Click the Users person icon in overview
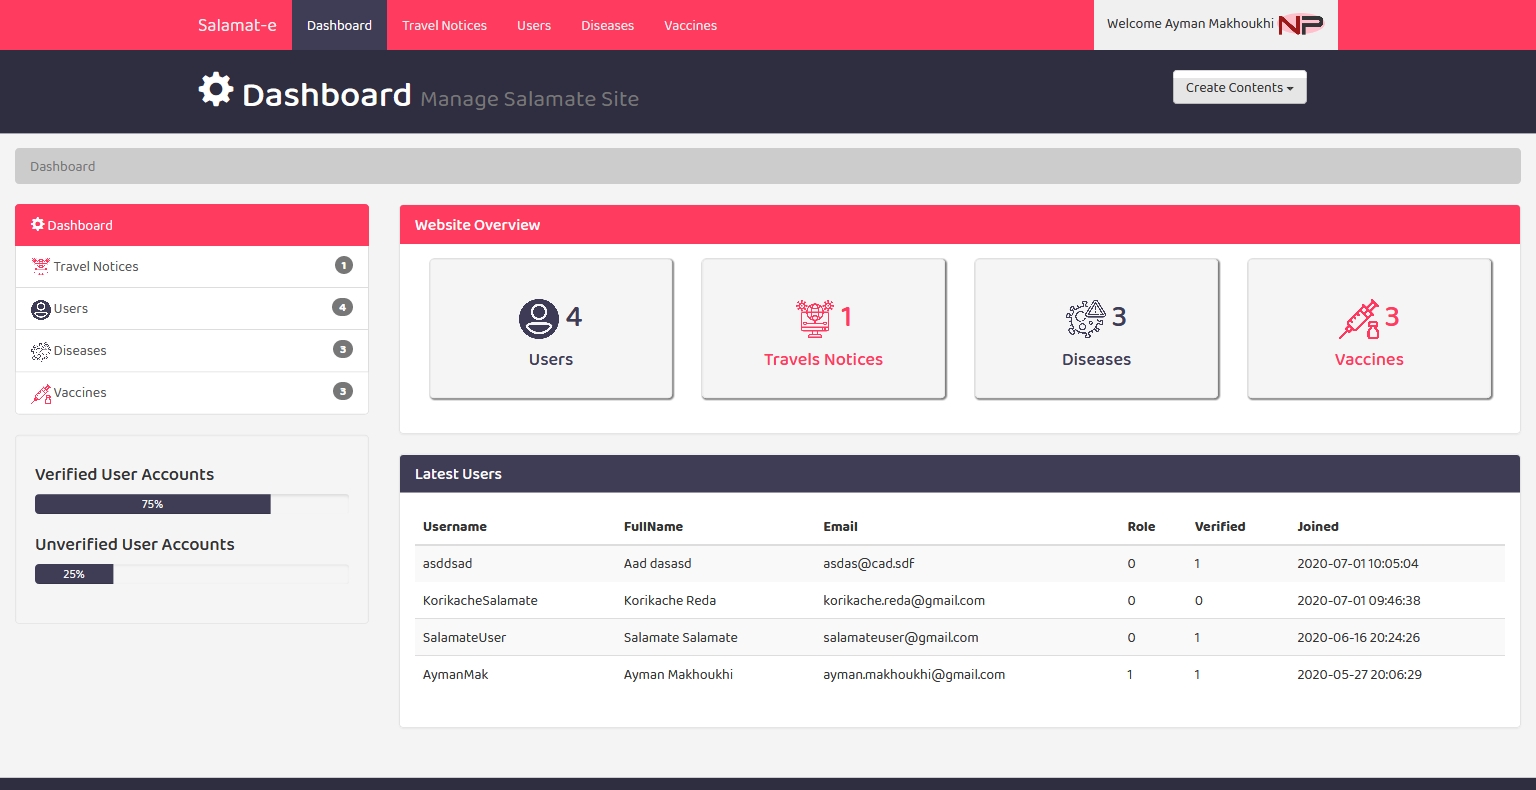The height and width of the screenshot is (790, 1536). (538, 319)
